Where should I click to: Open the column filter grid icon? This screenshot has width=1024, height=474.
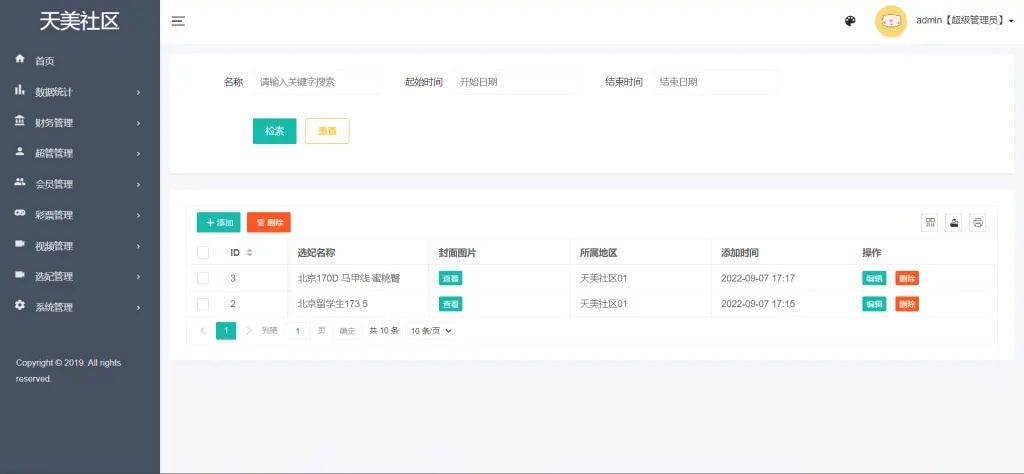coord(930,223)
